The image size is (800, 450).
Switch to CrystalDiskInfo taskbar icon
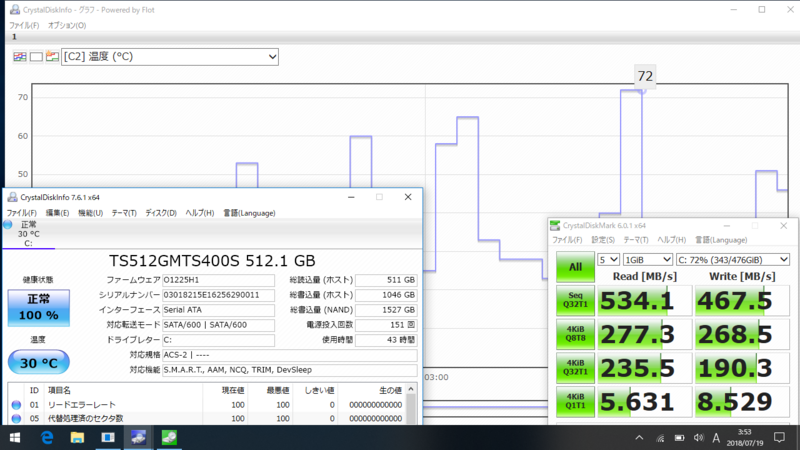coord(138,438)
